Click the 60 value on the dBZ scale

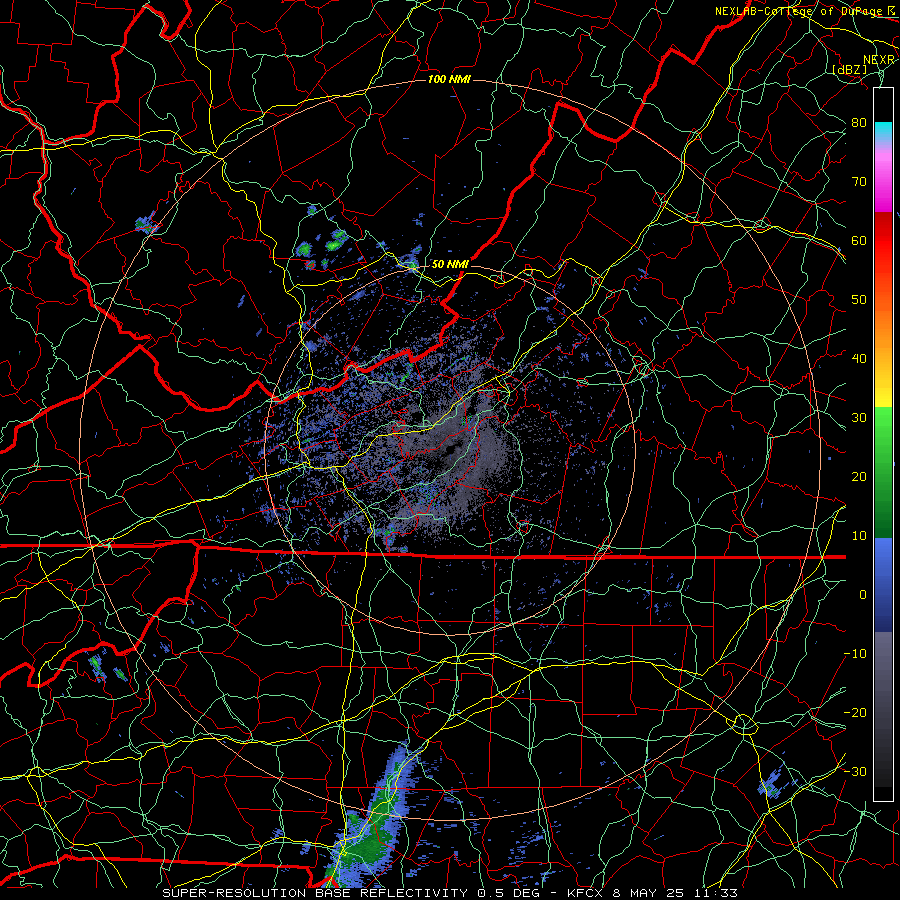(859, 240)
